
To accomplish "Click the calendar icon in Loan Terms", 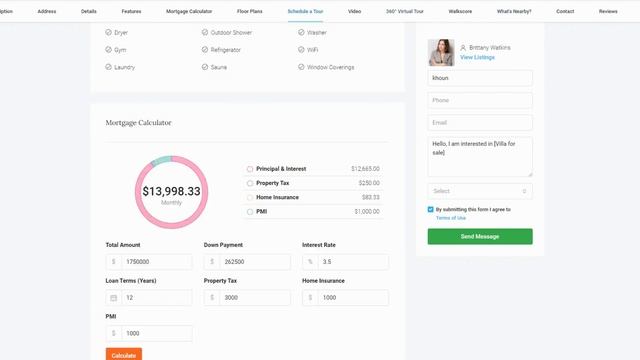I will tap(113, 298).
